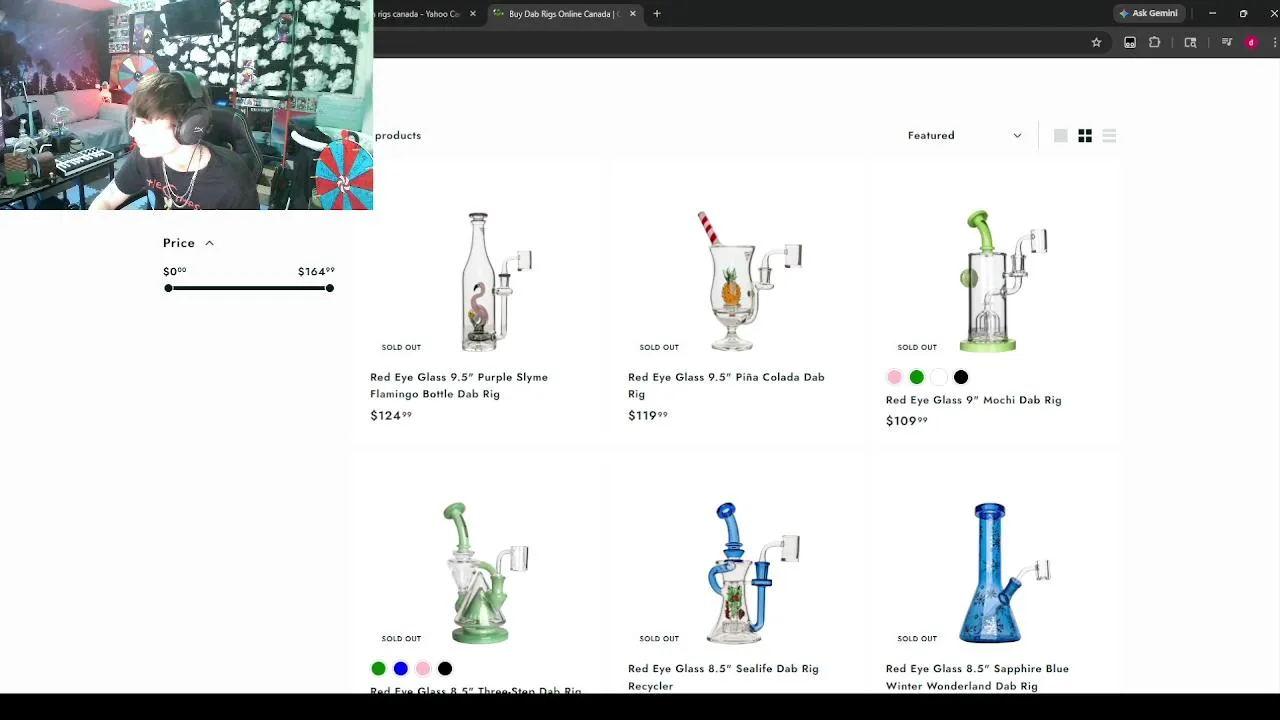Click the $124.99 price text
Viewport: 1280px width, 720px height.
[x=391, y=415]
